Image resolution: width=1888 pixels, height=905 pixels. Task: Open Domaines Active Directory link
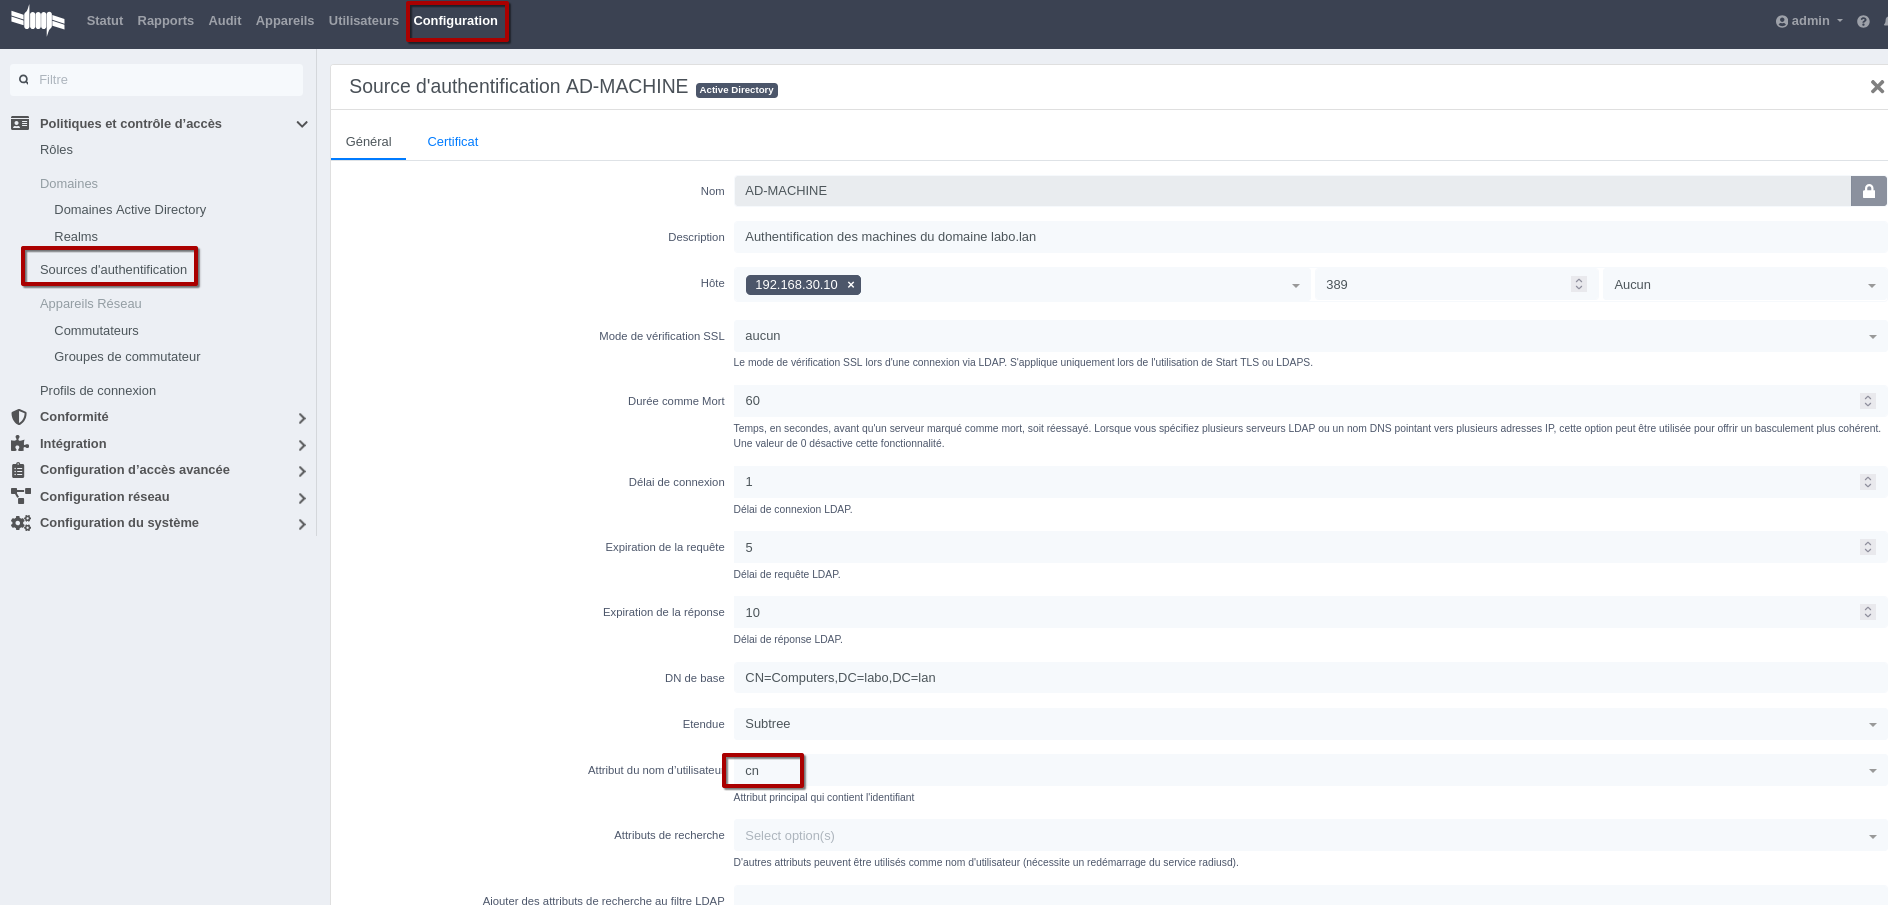[x=130, y=210]
